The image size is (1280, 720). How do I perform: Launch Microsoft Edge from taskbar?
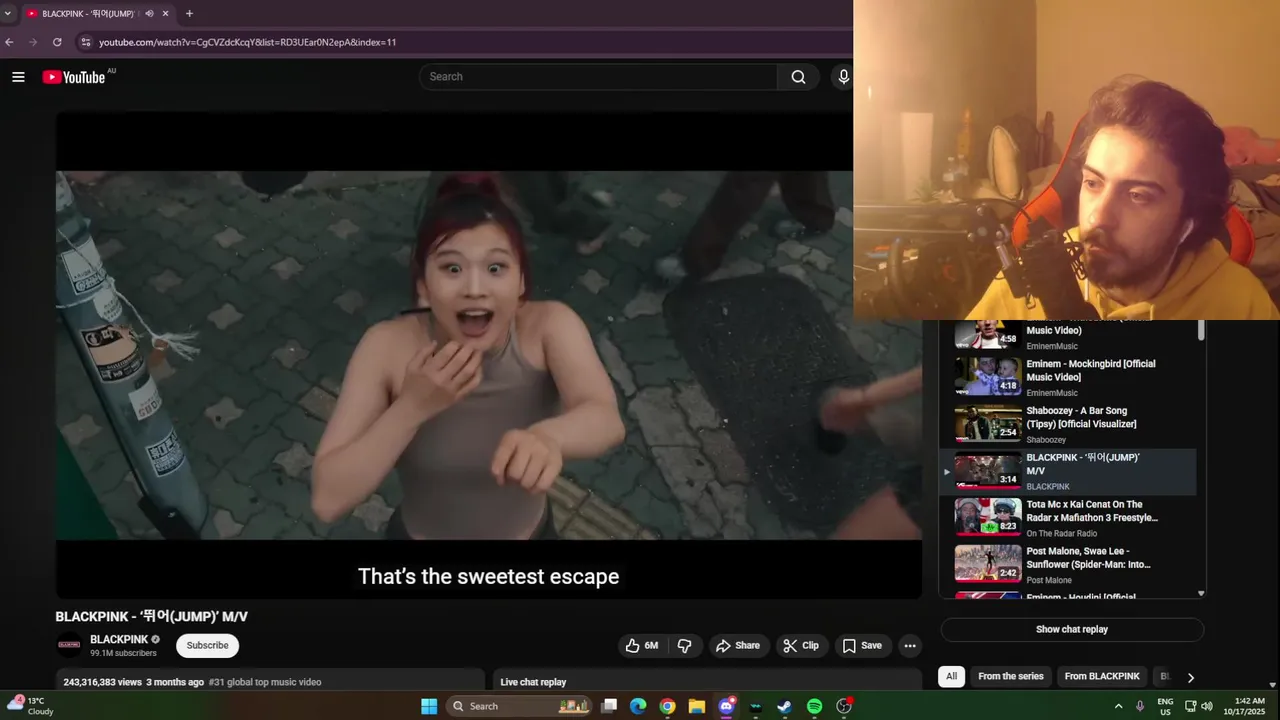tap(638, 706)
